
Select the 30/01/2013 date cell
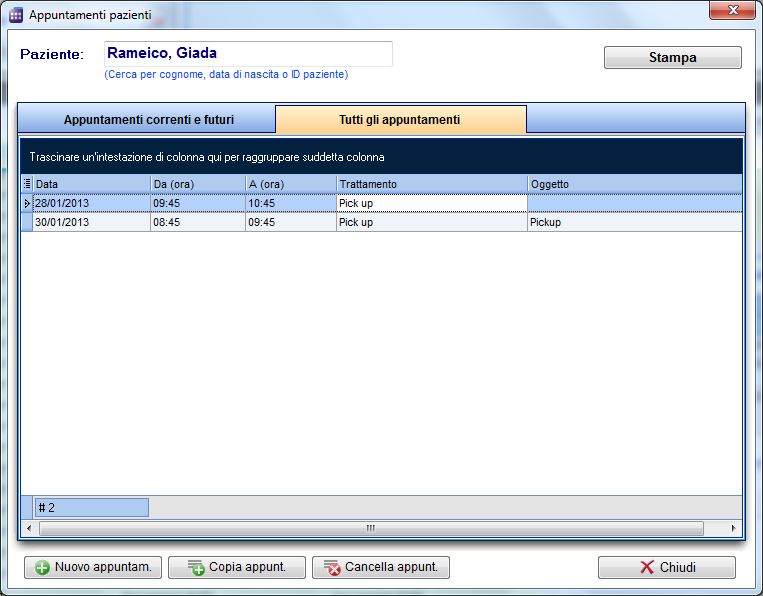click(x=91, y=222)
